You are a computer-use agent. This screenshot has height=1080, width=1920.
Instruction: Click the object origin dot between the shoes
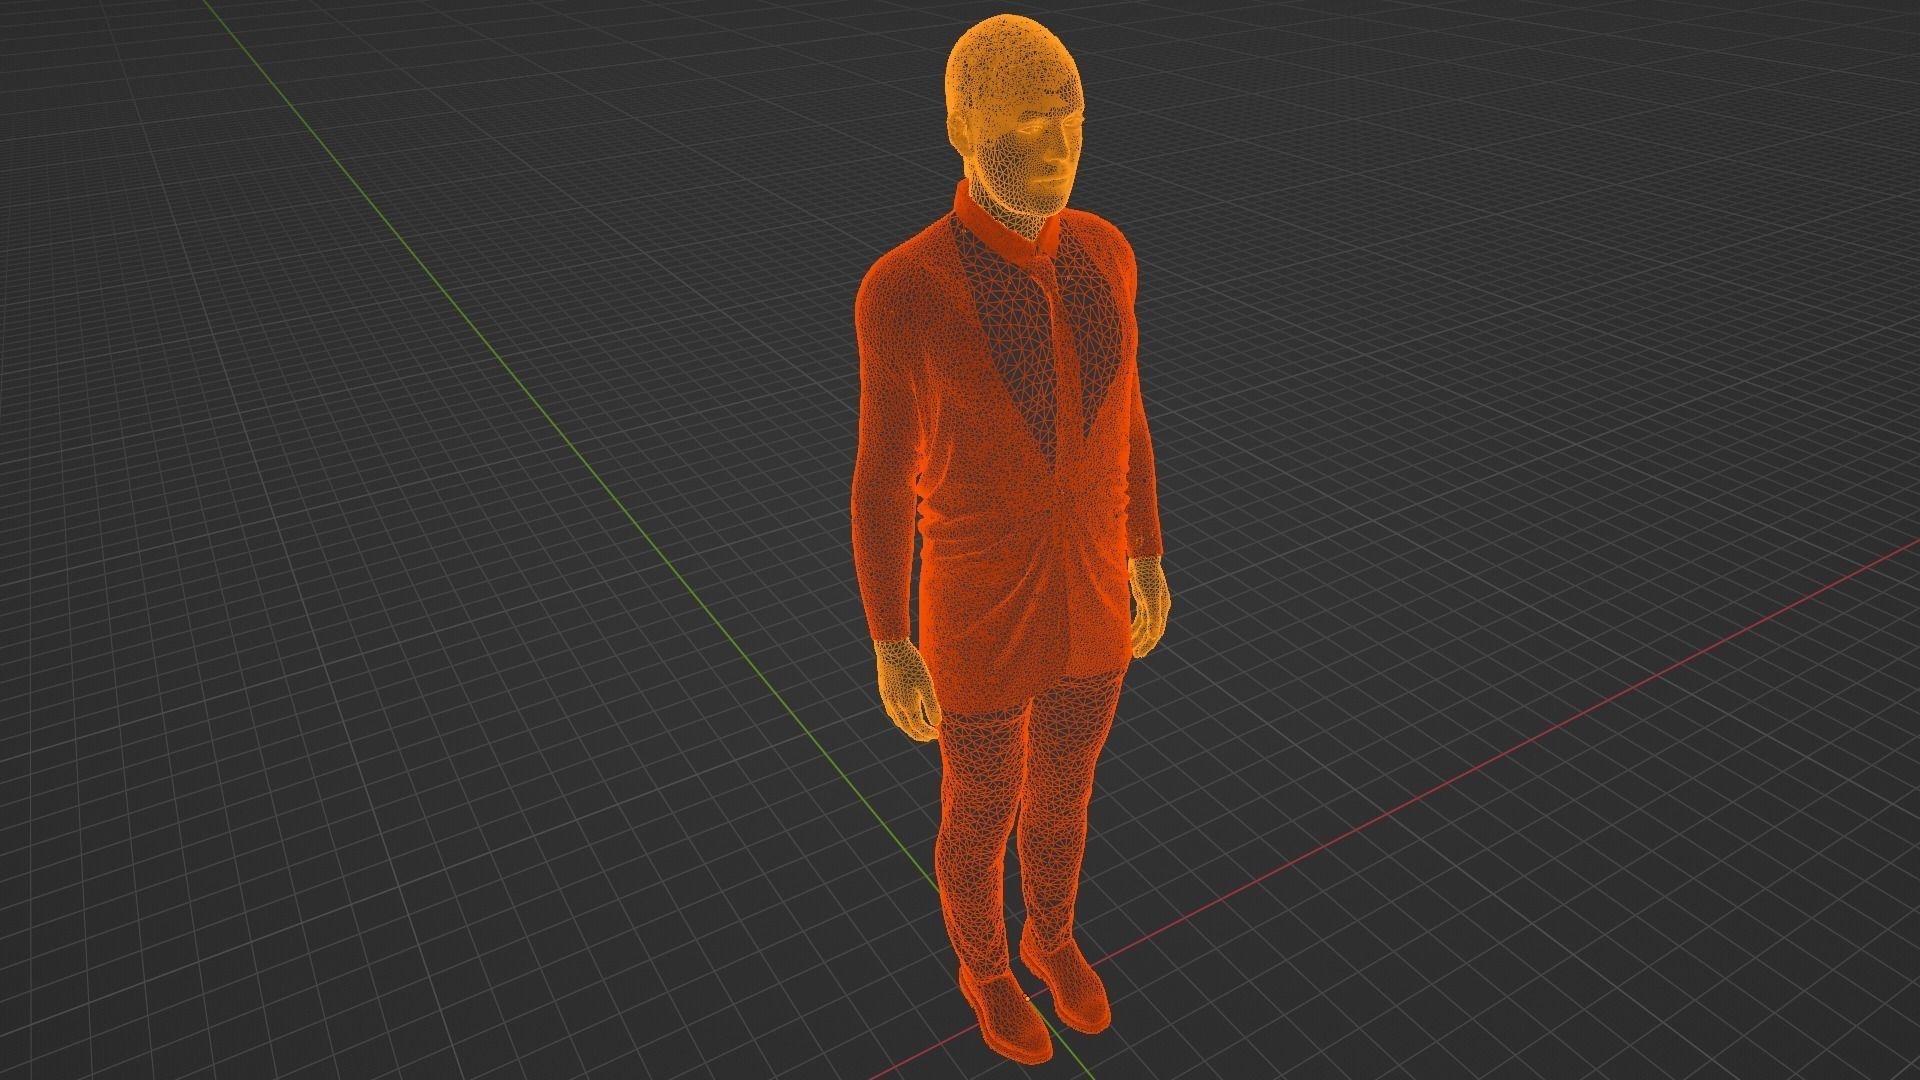coord(1028,997)
